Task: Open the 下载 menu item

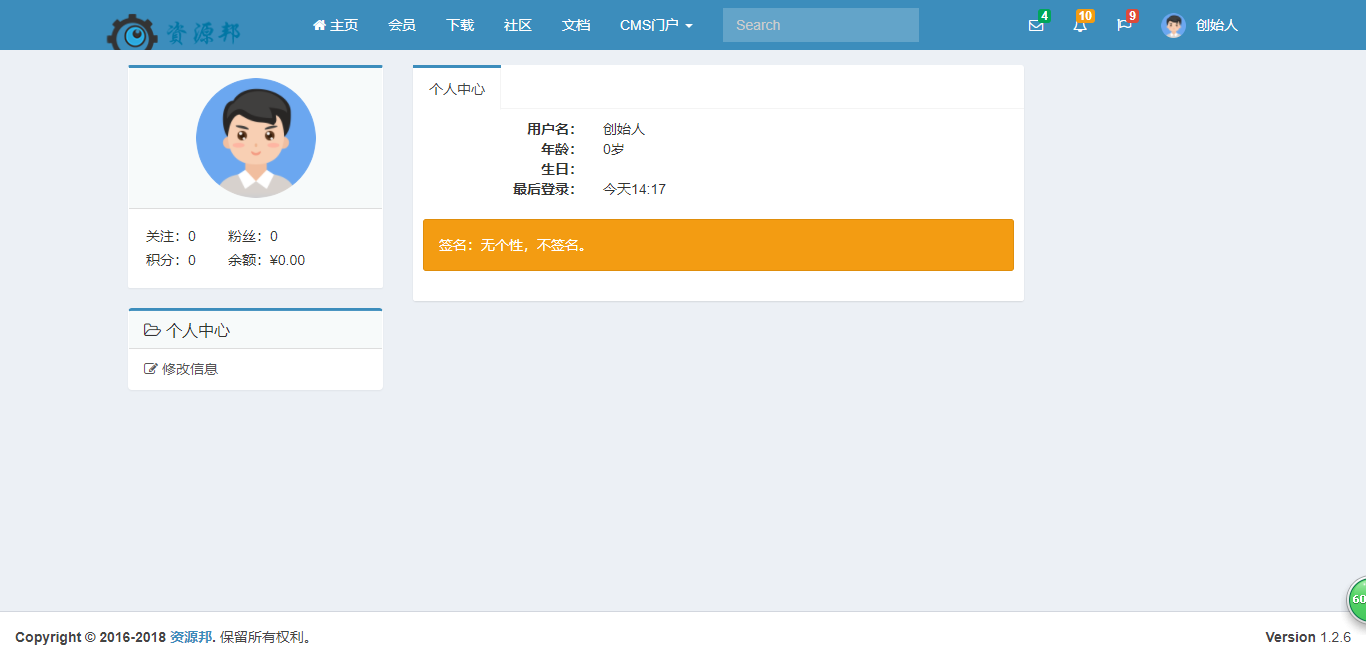Action: tap(460, 25)
